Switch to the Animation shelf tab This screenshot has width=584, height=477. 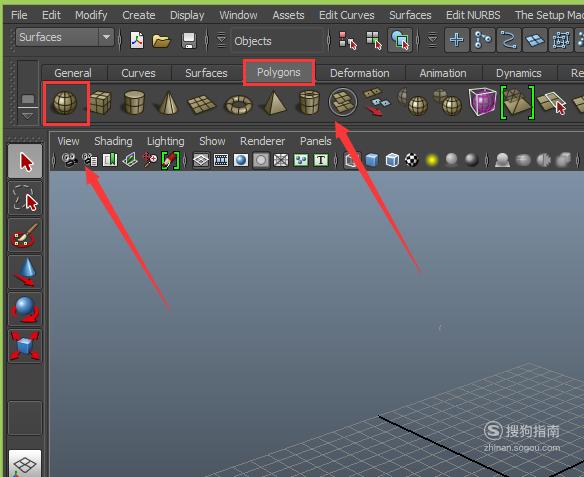[x=443, y=73]
